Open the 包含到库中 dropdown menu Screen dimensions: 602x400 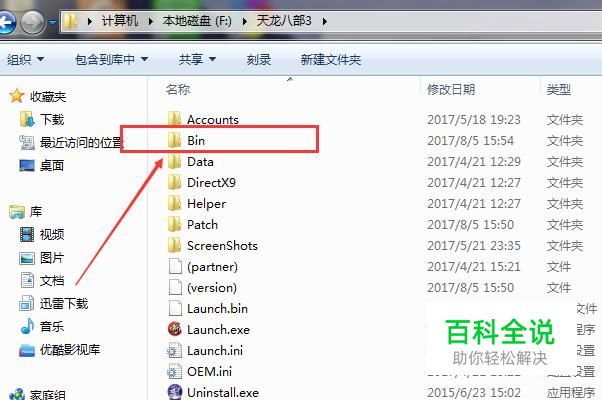[112, 59]
